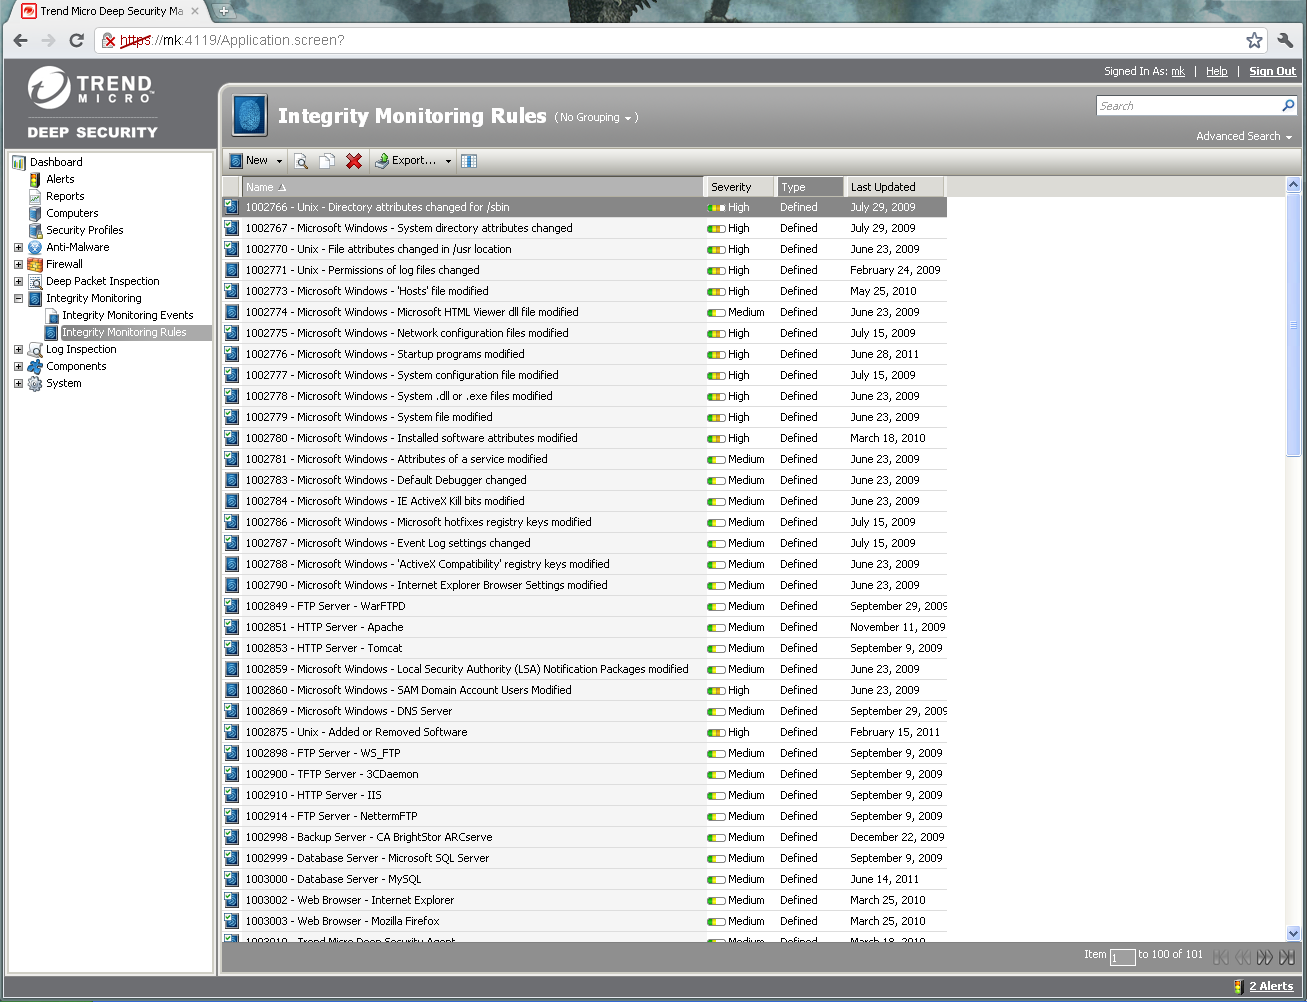The image size is (1307, 1002).
Task: Go to the first page of results
Action: pyautogui.click(x=1220, y=957)
